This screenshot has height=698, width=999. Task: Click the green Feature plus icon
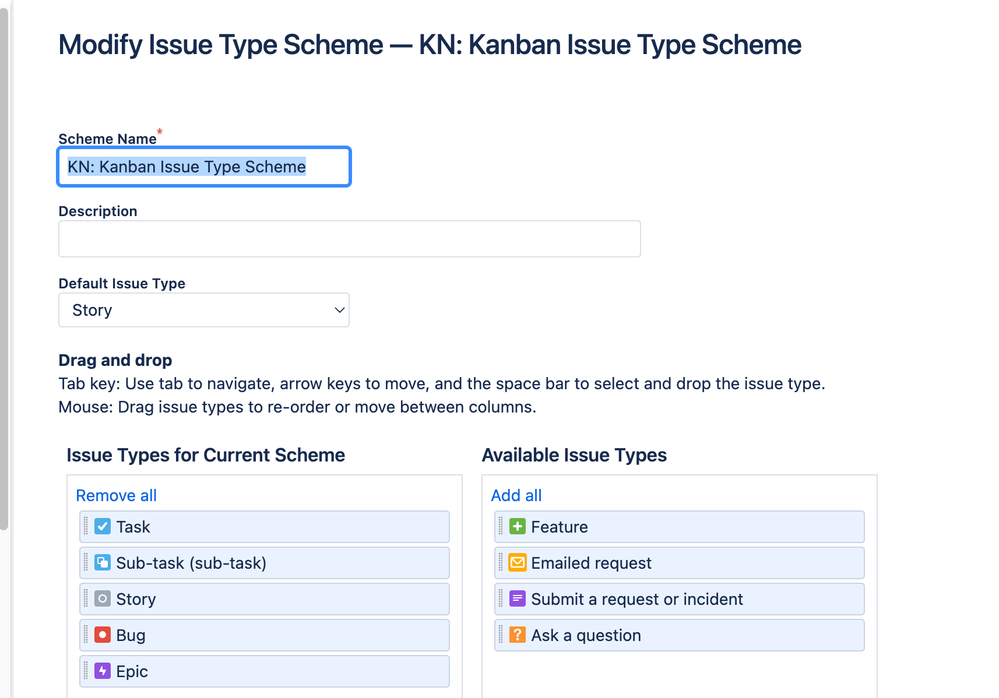coord(517,527)
